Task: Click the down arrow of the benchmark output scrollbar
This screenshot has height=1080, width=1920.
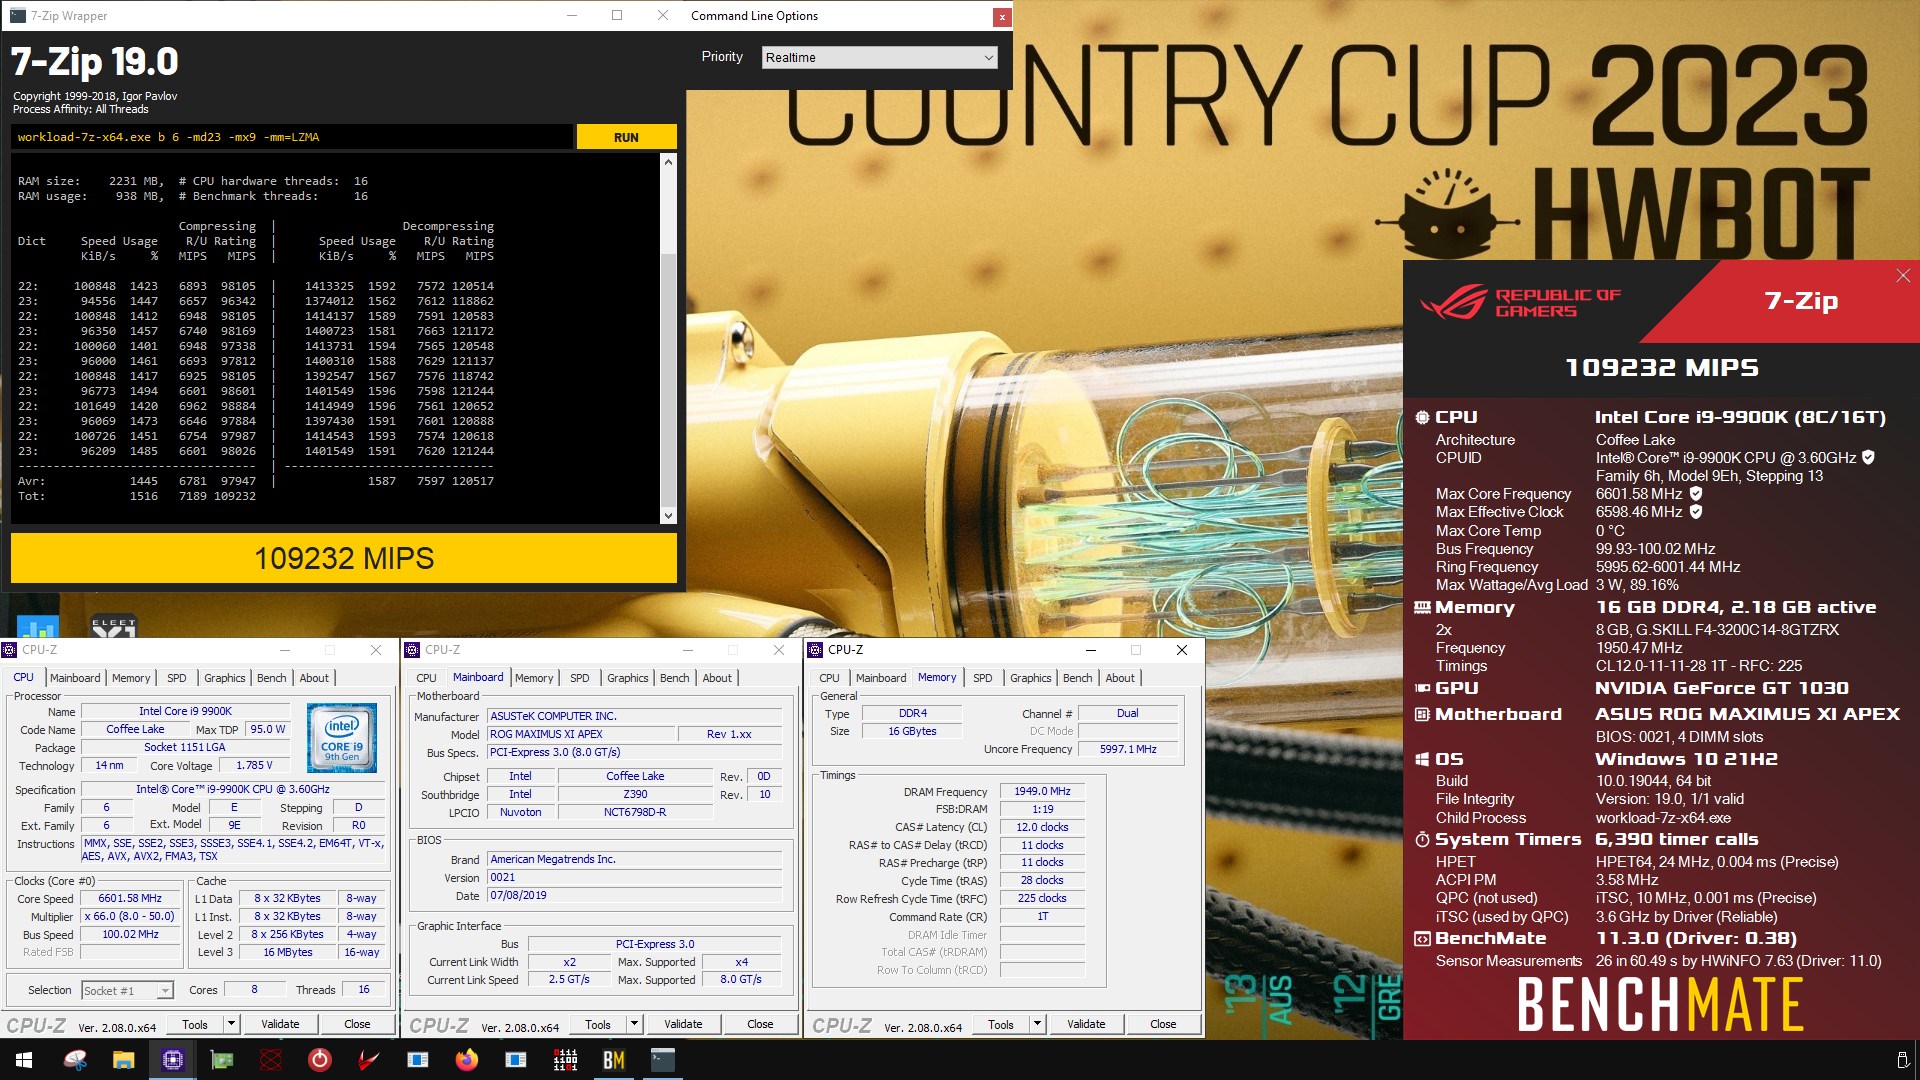Action: click(x=668, y=516)
